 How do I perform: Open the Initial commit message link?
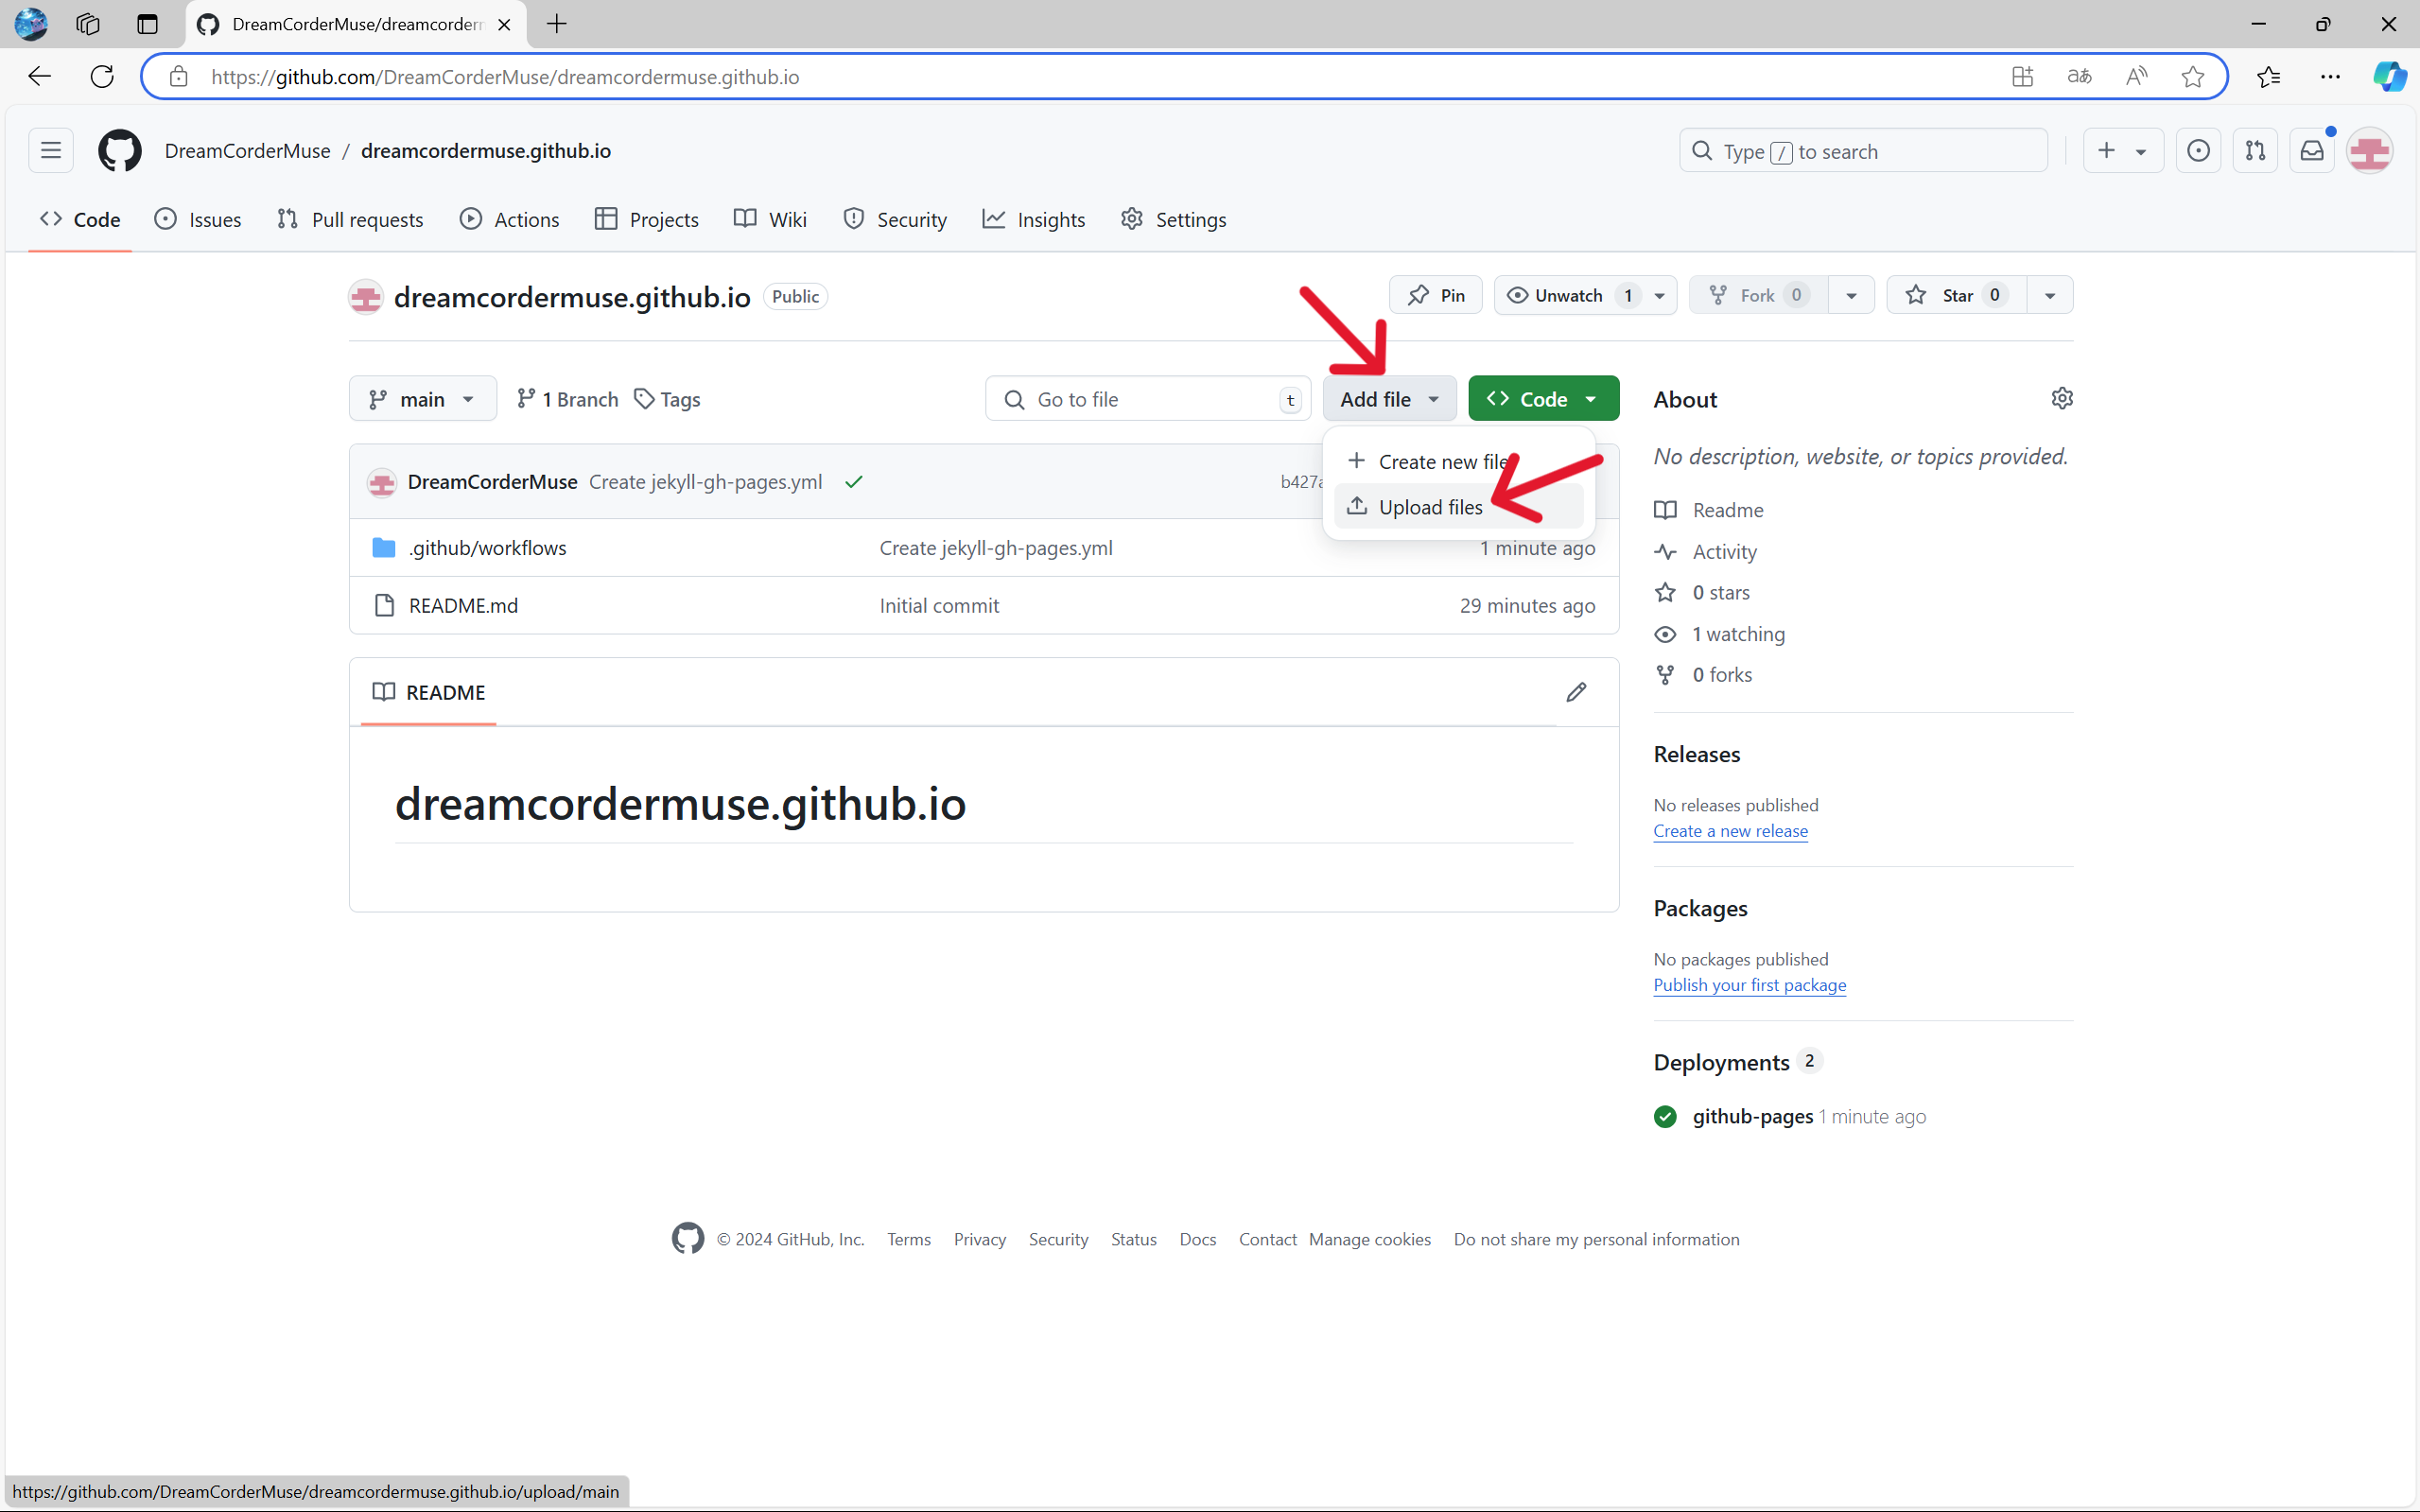pyautogui.click(x=939, y=605)
